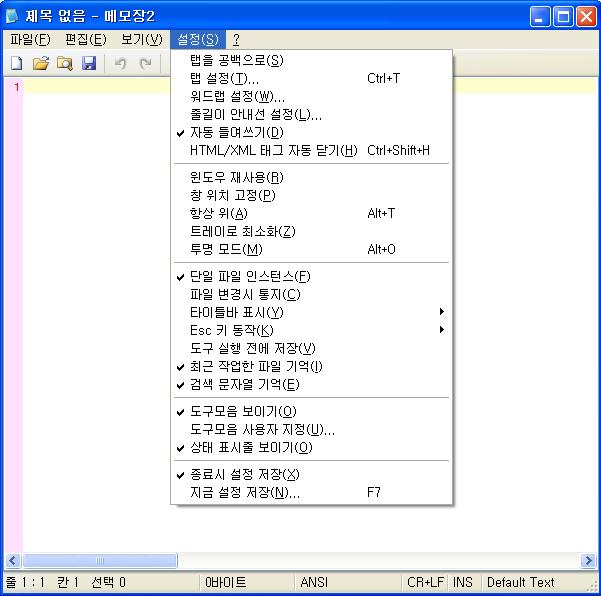Open the 보기(V) menu
Viewport: 601px width, 596px height.
coord(142,39)
